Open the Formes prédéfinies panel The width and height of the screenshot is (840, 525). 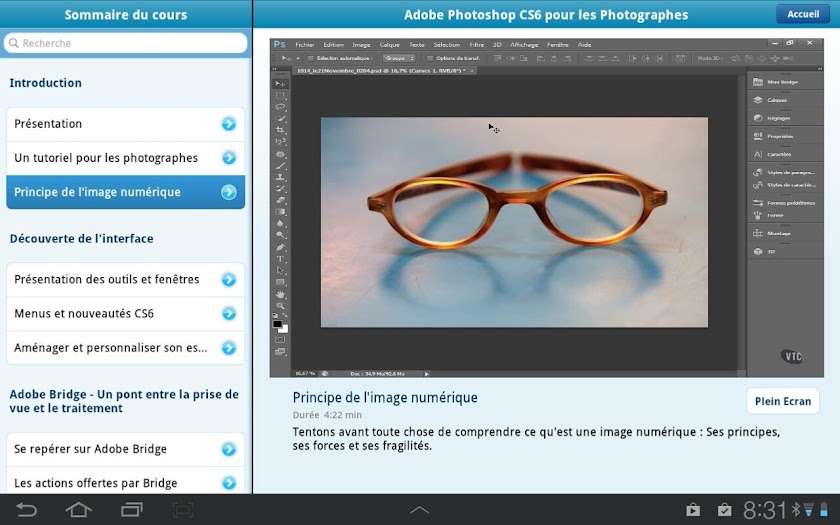[x=785, y=203]
